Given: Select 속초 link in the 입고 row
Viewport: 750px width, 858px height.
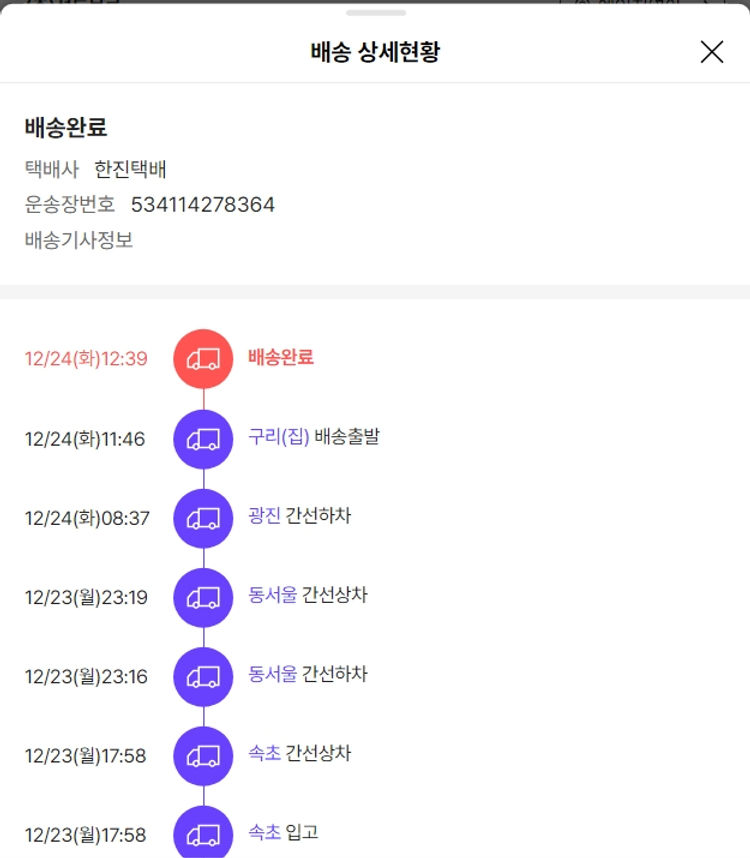Looking at the screenshot, I should point(264,832).
